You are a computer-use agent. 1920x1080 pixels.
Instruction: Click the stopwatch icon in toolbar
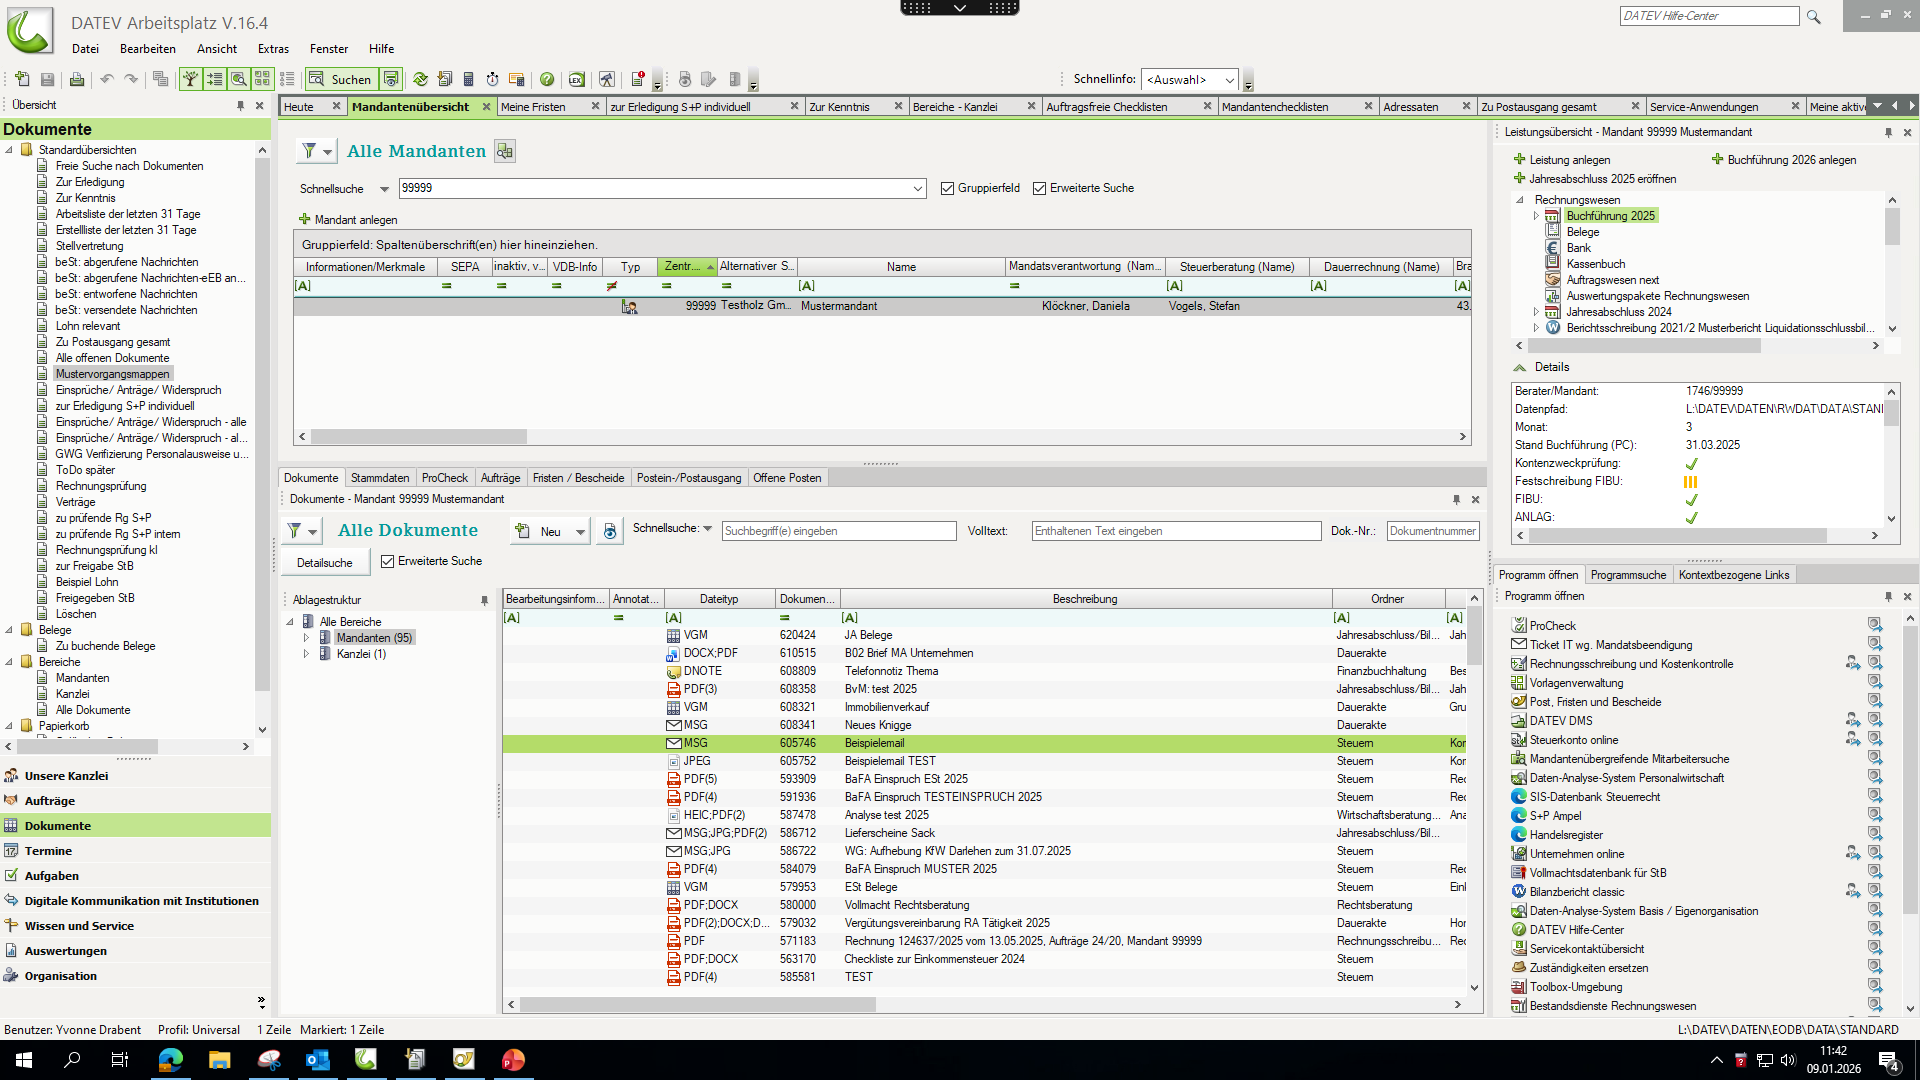point(492,79)
